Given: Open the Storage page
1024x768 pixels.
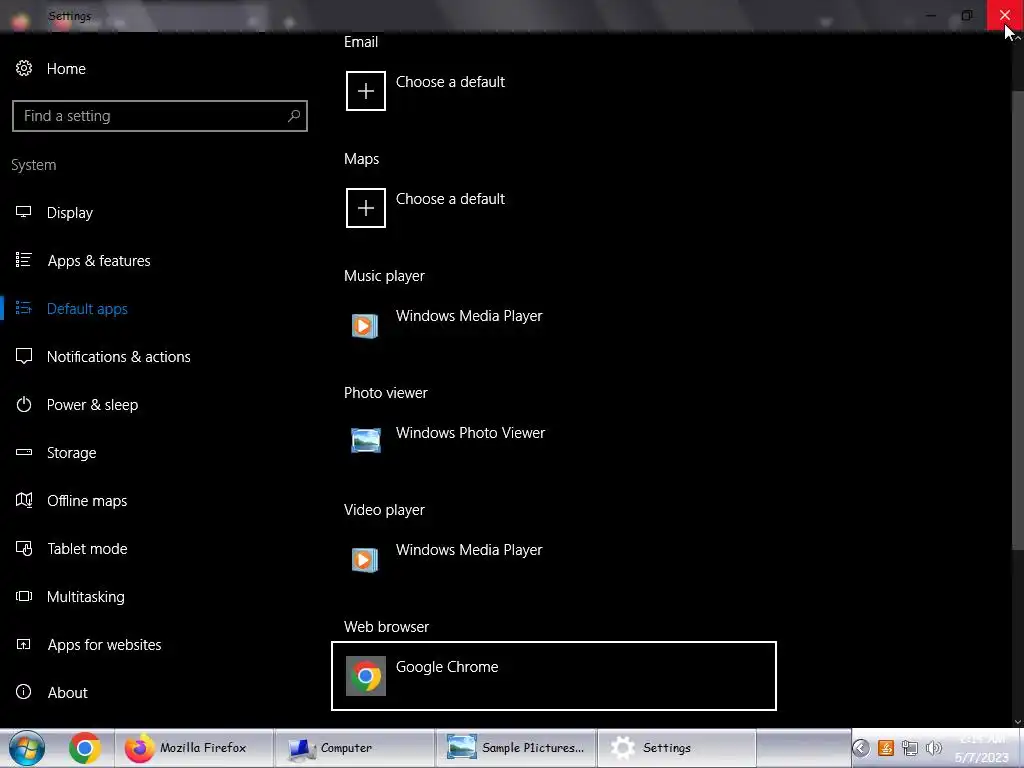Looking at the screenshot, I should tap(71, 453).
